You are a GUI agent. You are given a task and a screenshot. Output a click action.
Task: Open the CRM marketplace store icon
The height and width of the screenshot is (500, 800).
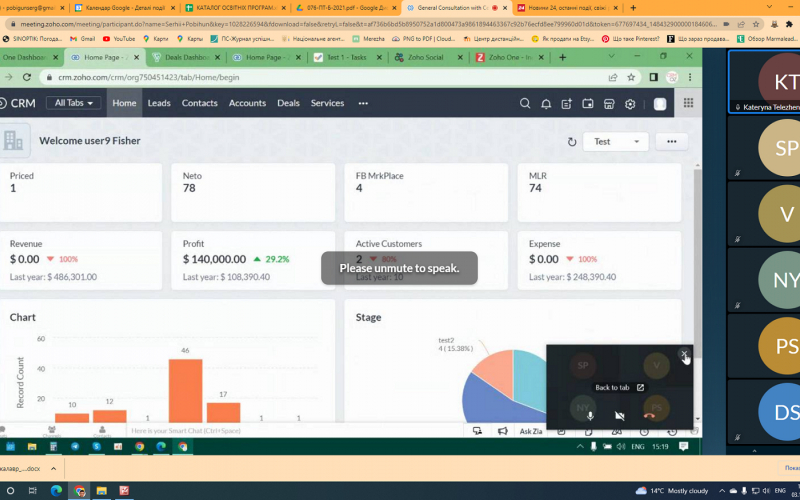tap(609, 104)
